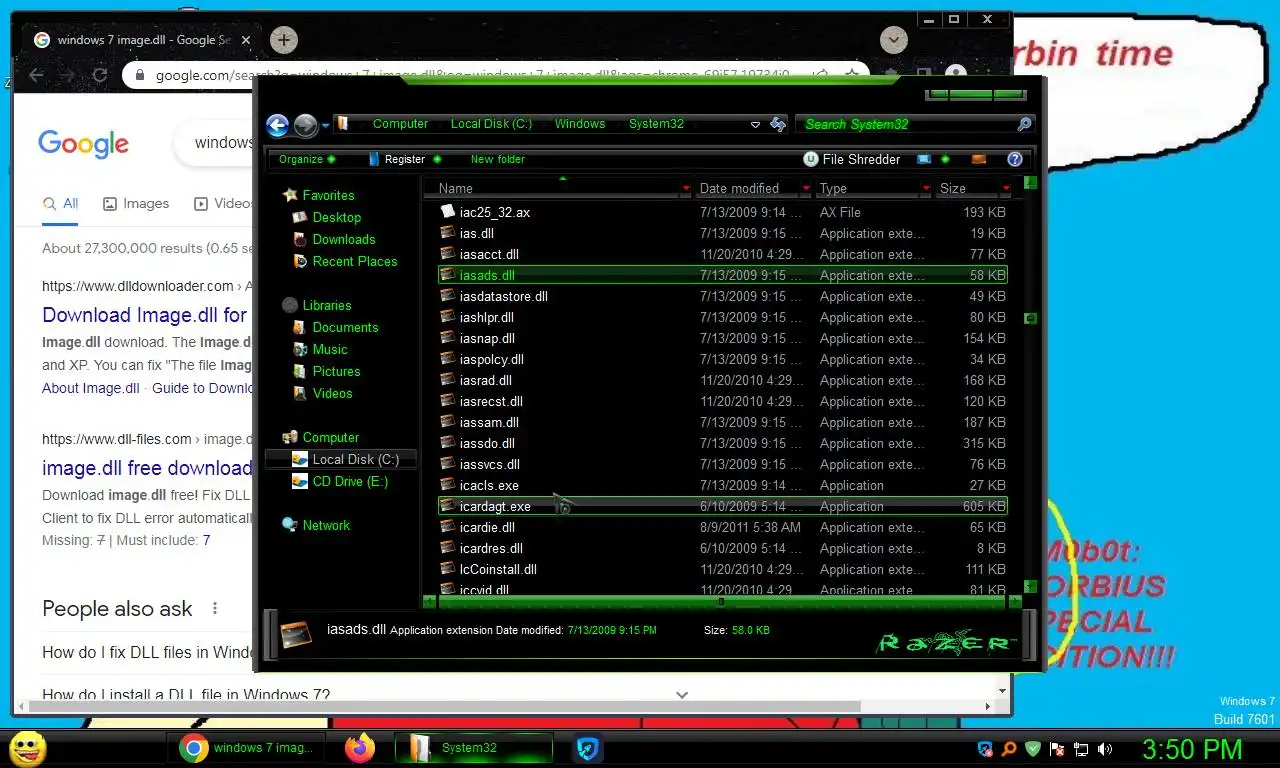1280x768 pixels.
Task: Click Local Disk (C:) in the breadcrumb
Action: click(x=491, y=124)
